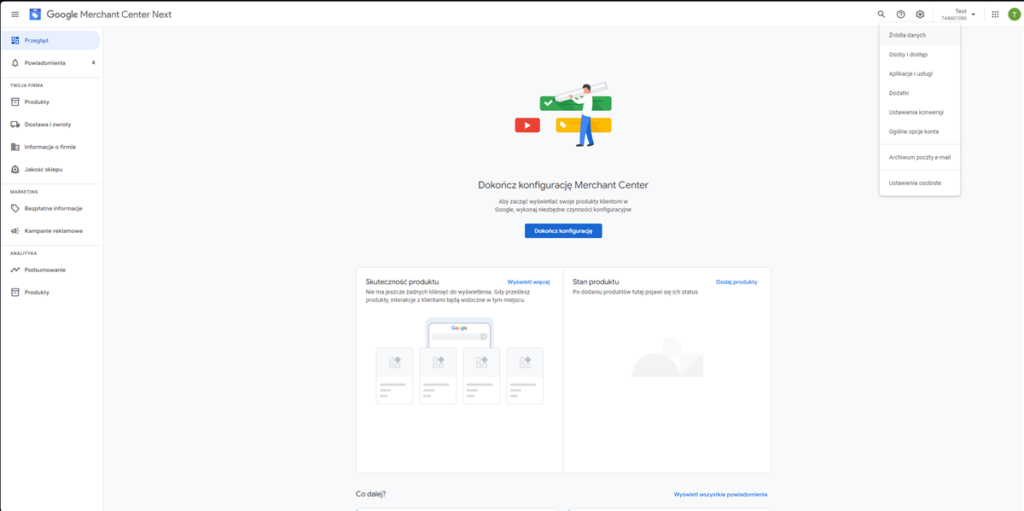Screen dimensions: 1024x511
Task: Click the Przegląd dashboard icon
Action: pos(15,41)
